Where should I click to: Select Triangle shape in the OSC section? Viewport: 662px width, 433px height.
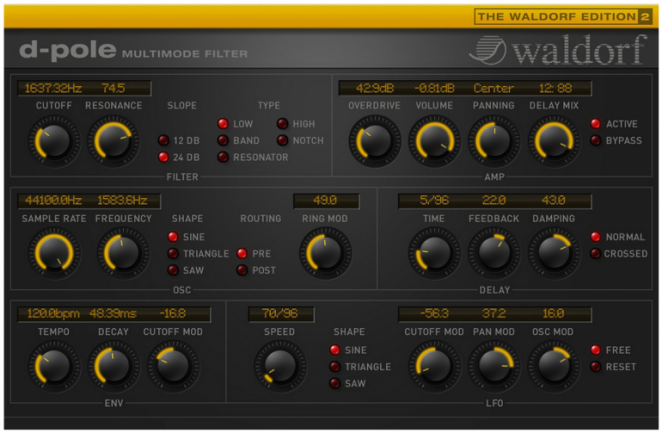173,254
